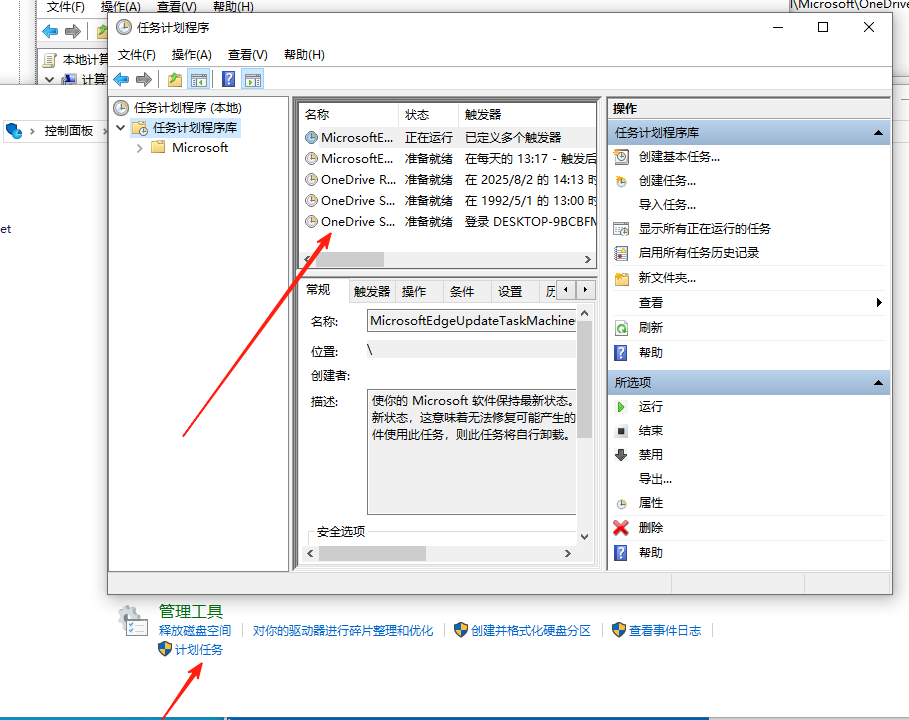Disable the selected task with 禁用

[x=650, y=454]
